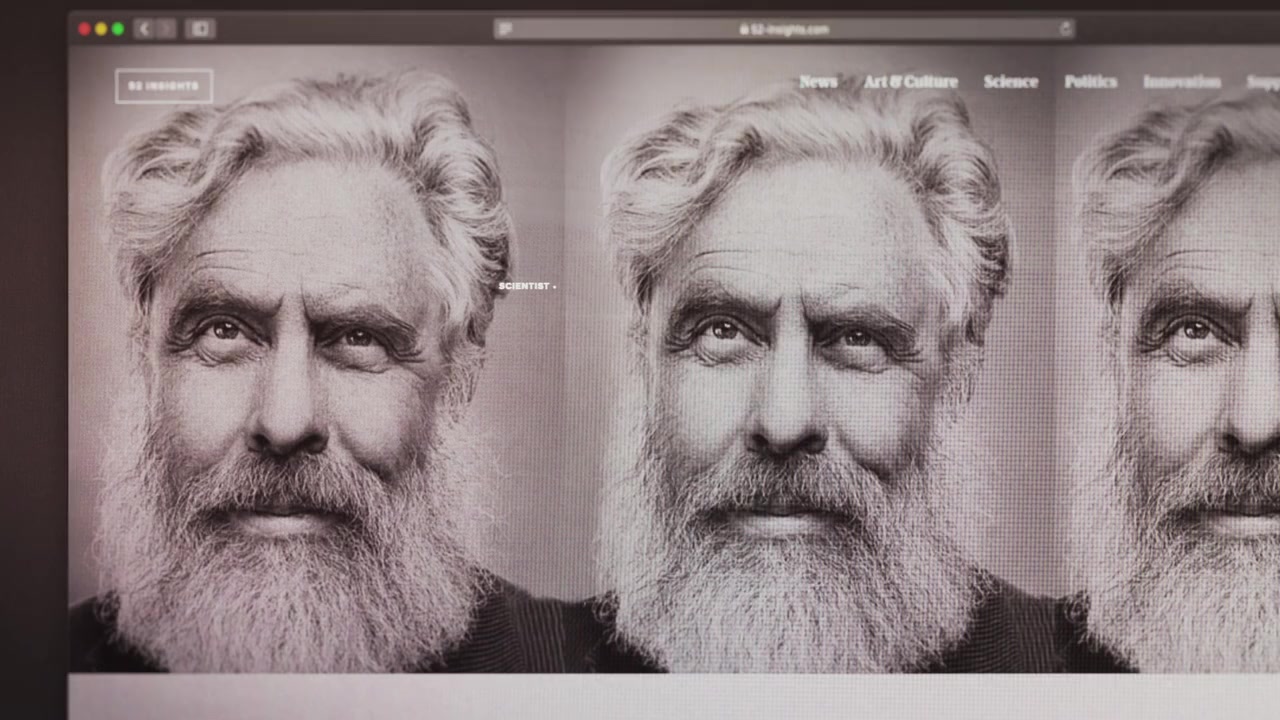
Task: Expand the SCIENTIST category label
Action: coord(526,286)
